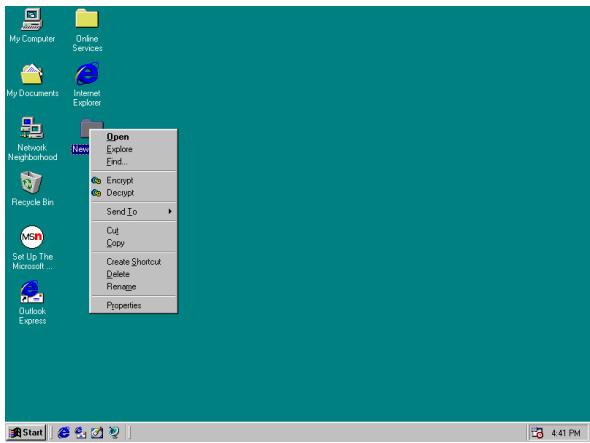Choose Open in the context menu
This screenshot has width=590, height=443.
pyautogui.click(x=133, y=137)
